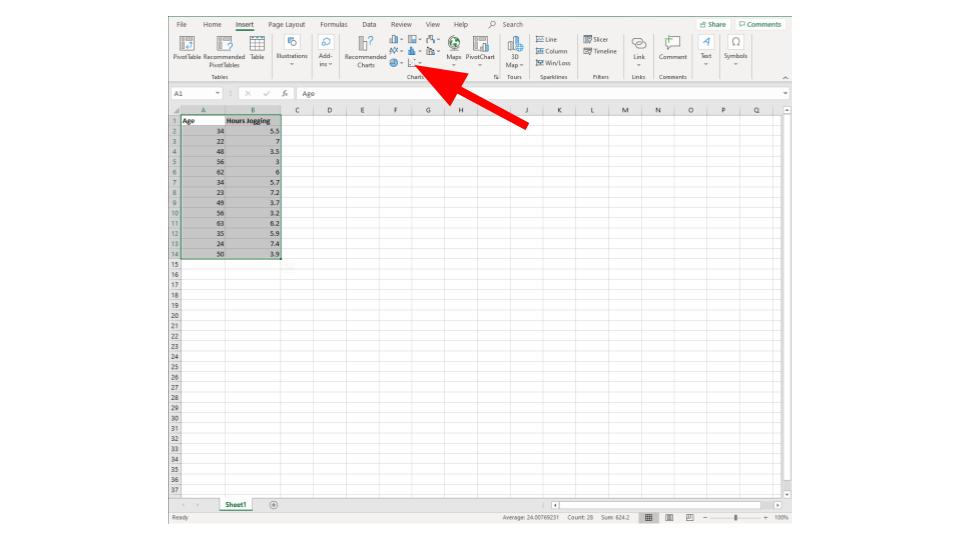Insert a Table from the ribbon

point(257,48)
